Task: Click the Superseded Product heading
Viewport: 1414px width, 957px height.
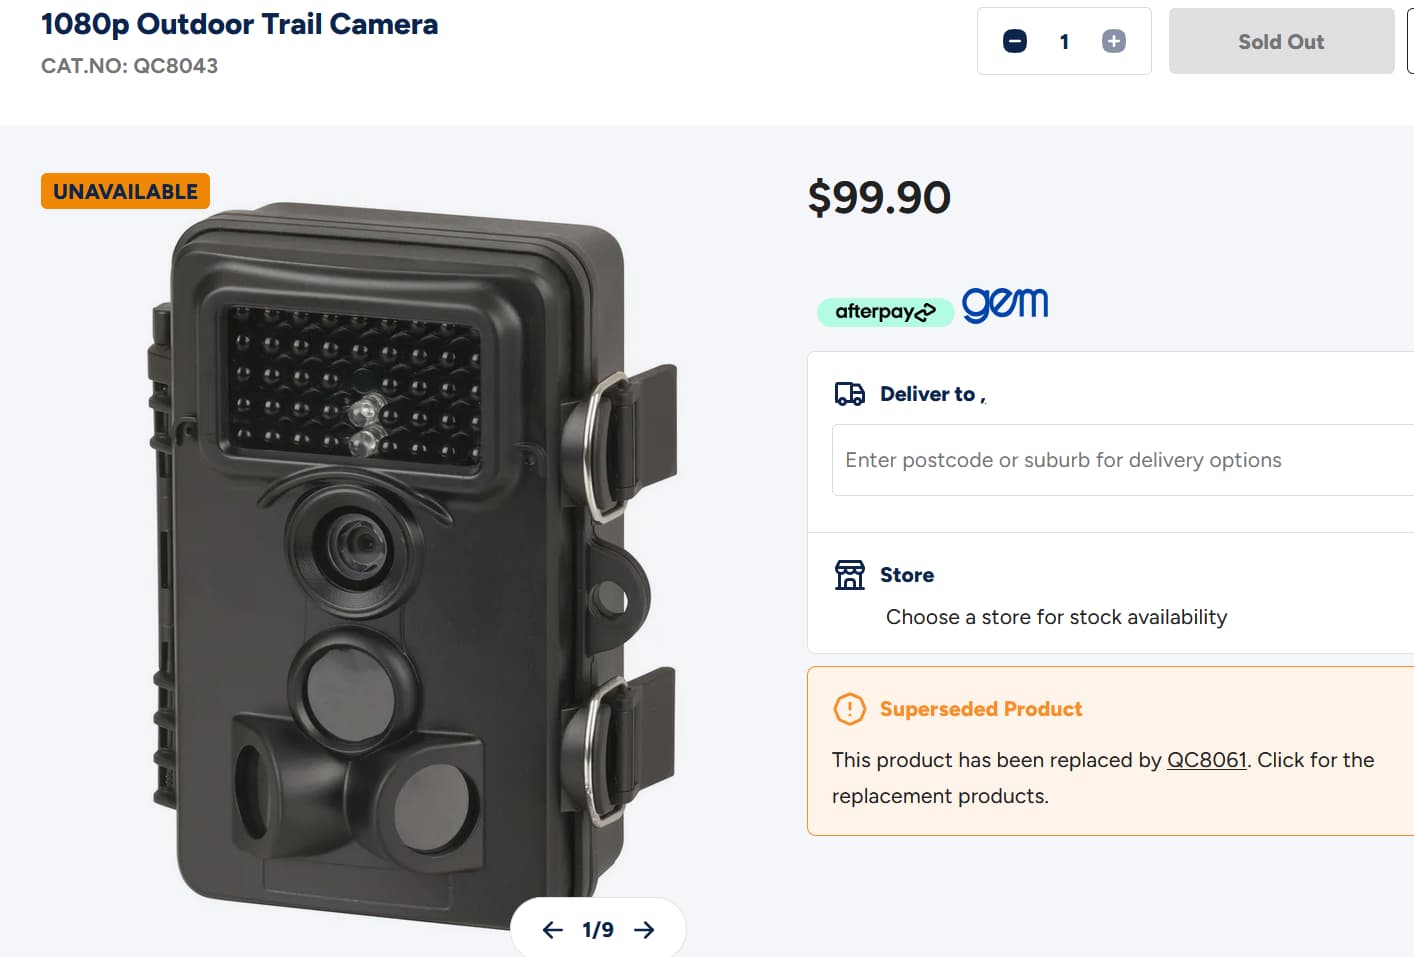Action: pos(981,709)
